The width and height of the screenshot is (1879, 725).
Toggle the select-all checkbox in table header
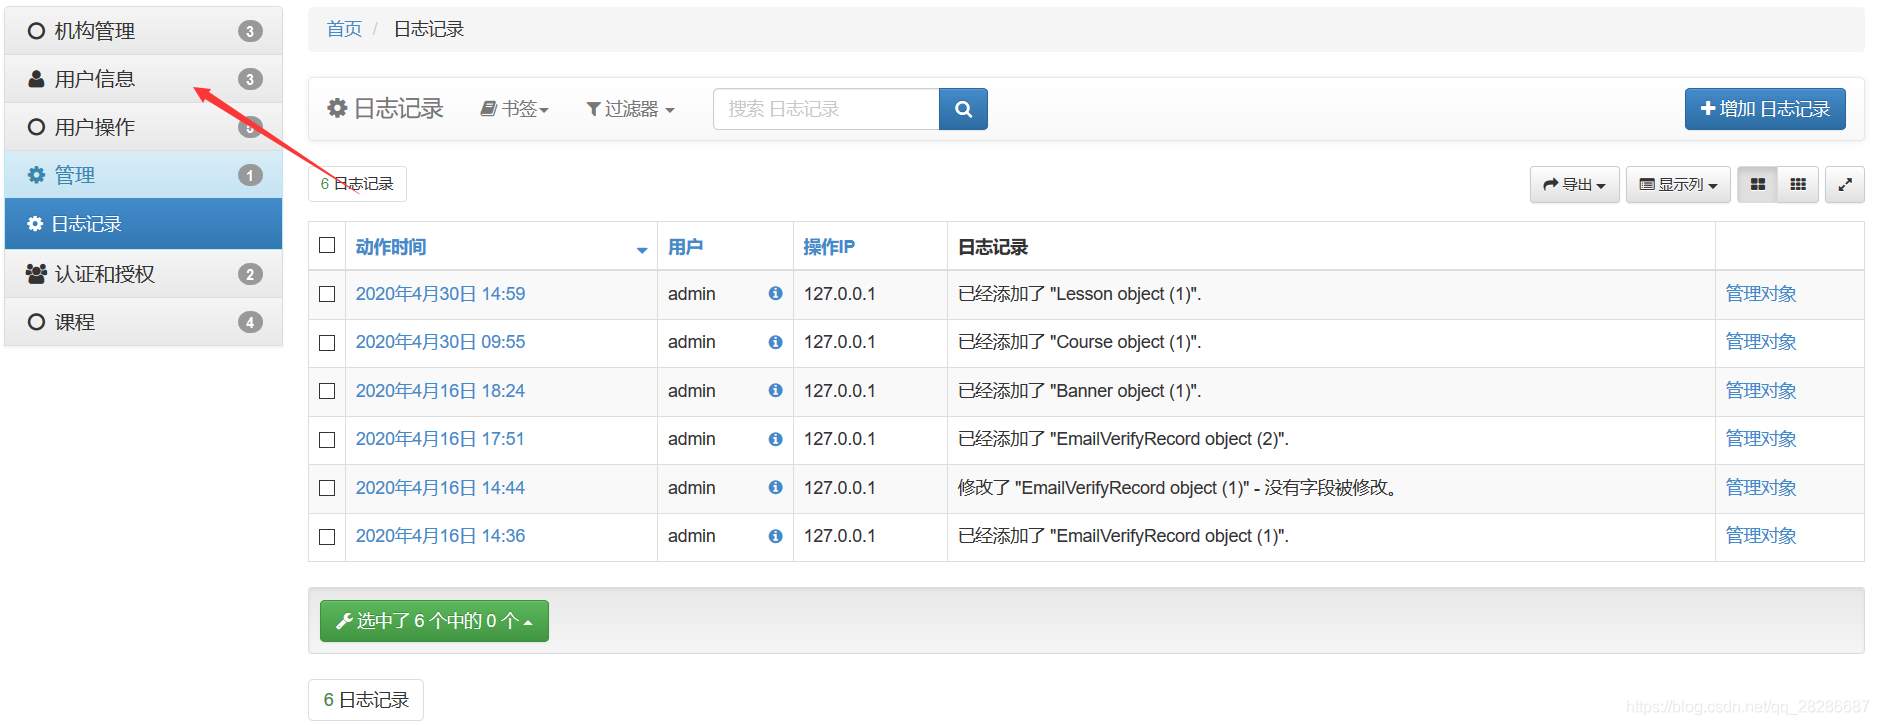(x=327, y=246)
